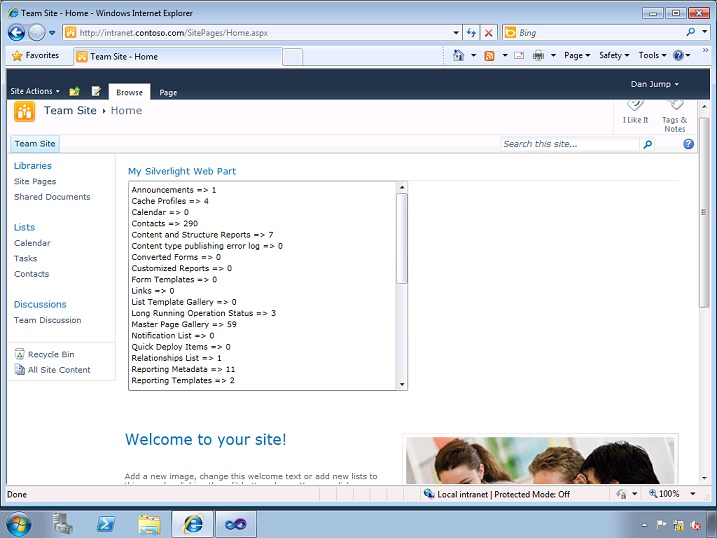717x538 pixels.
Task: Click the I Like It icon
Action: tap(635, 113)
